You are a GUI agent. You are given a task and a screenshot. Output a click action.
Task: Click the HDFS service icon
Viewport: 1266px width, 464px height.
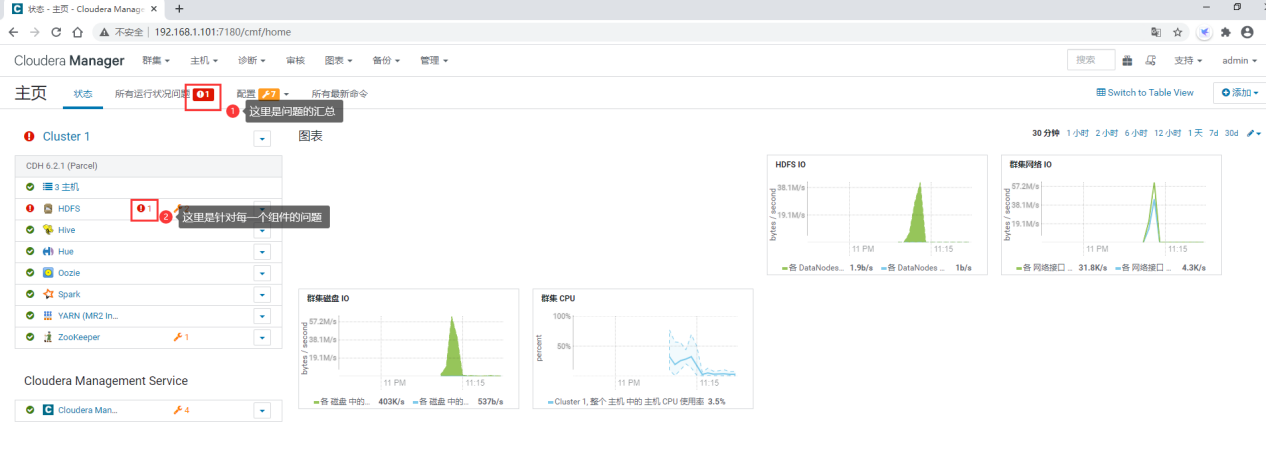(48, 208)
